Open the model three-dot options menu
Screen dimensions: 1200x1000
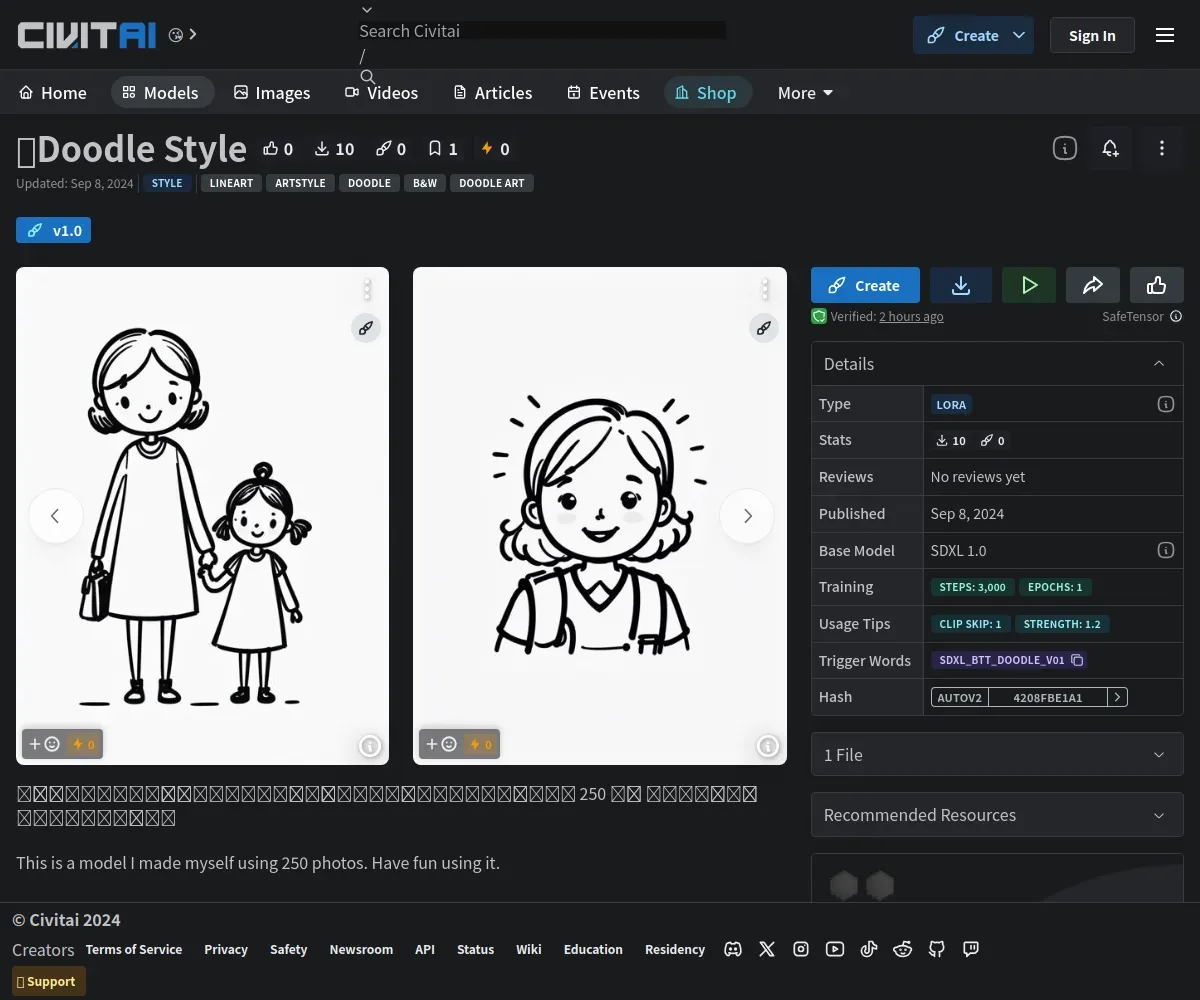coord(1161,148)
